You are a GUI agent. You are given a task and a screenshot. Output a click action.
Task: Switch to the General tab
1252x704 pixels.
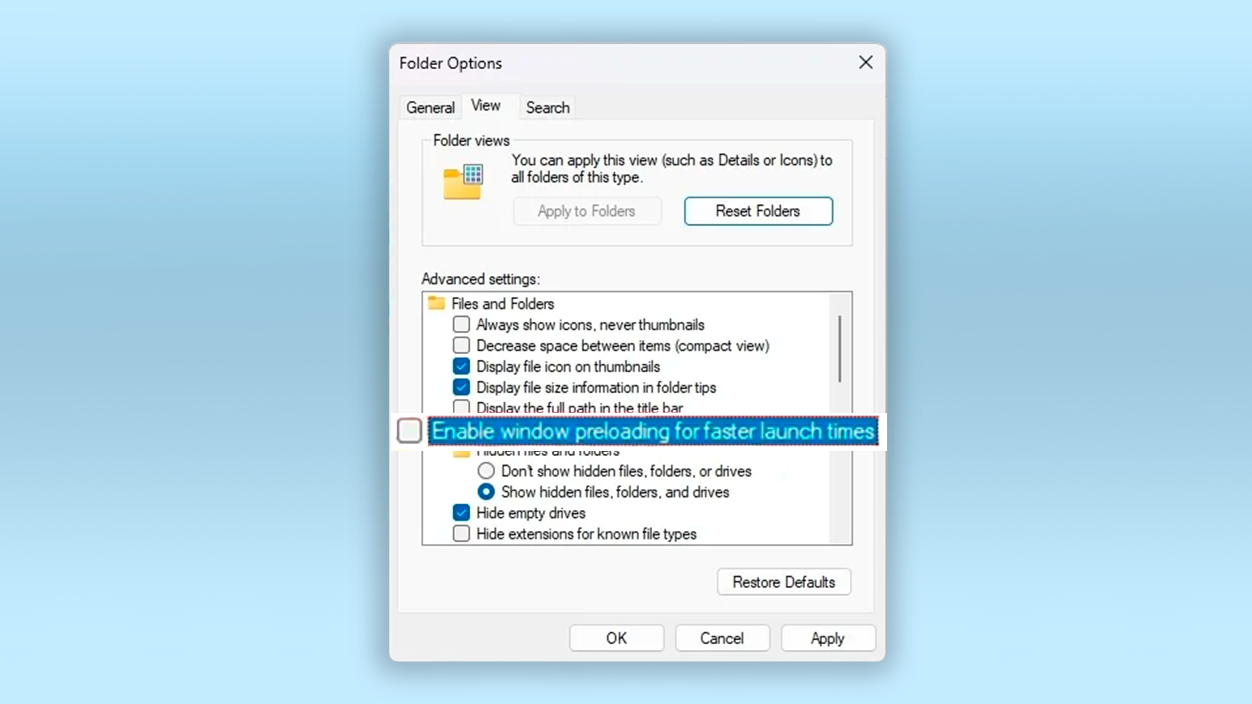[x=430, y=107]
